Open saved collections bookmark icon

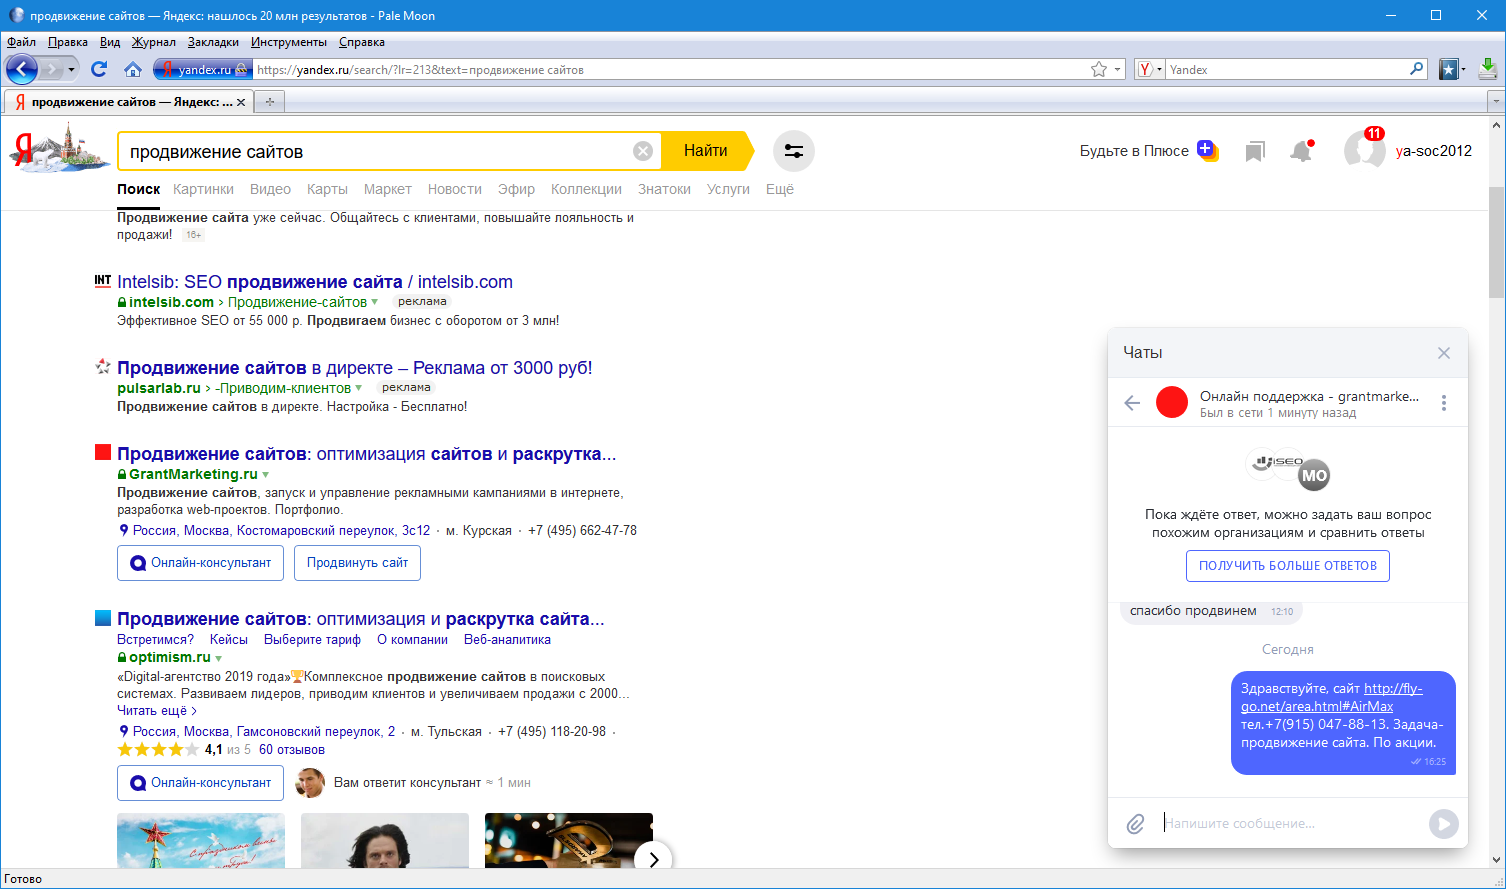coord(1255,151)
